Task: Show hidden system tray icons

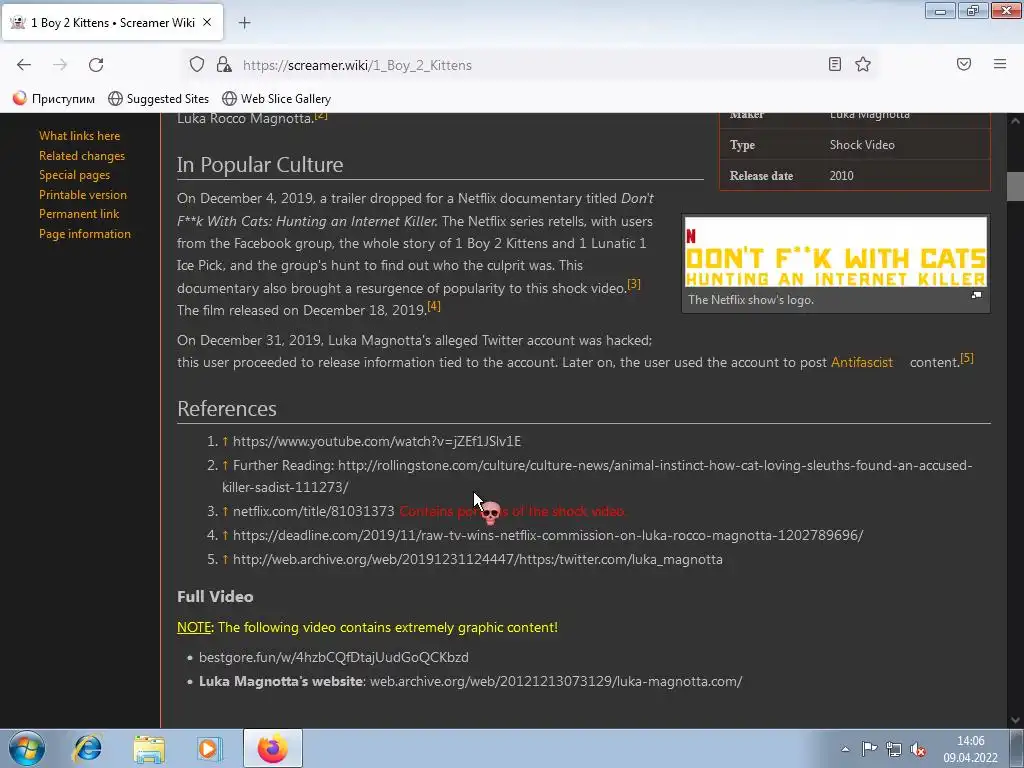Action: pyautogui.click(x=845, y=749)
